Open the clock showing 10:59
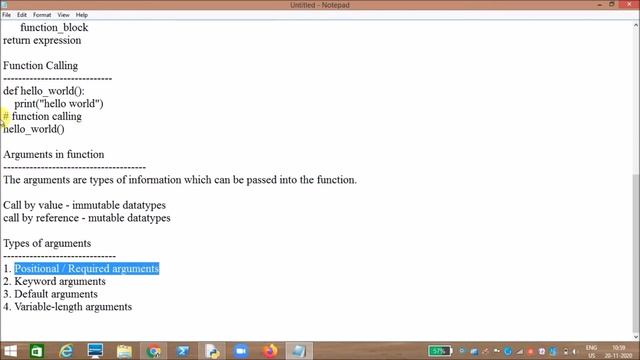The image size is (640, 360). click(618, 351)
